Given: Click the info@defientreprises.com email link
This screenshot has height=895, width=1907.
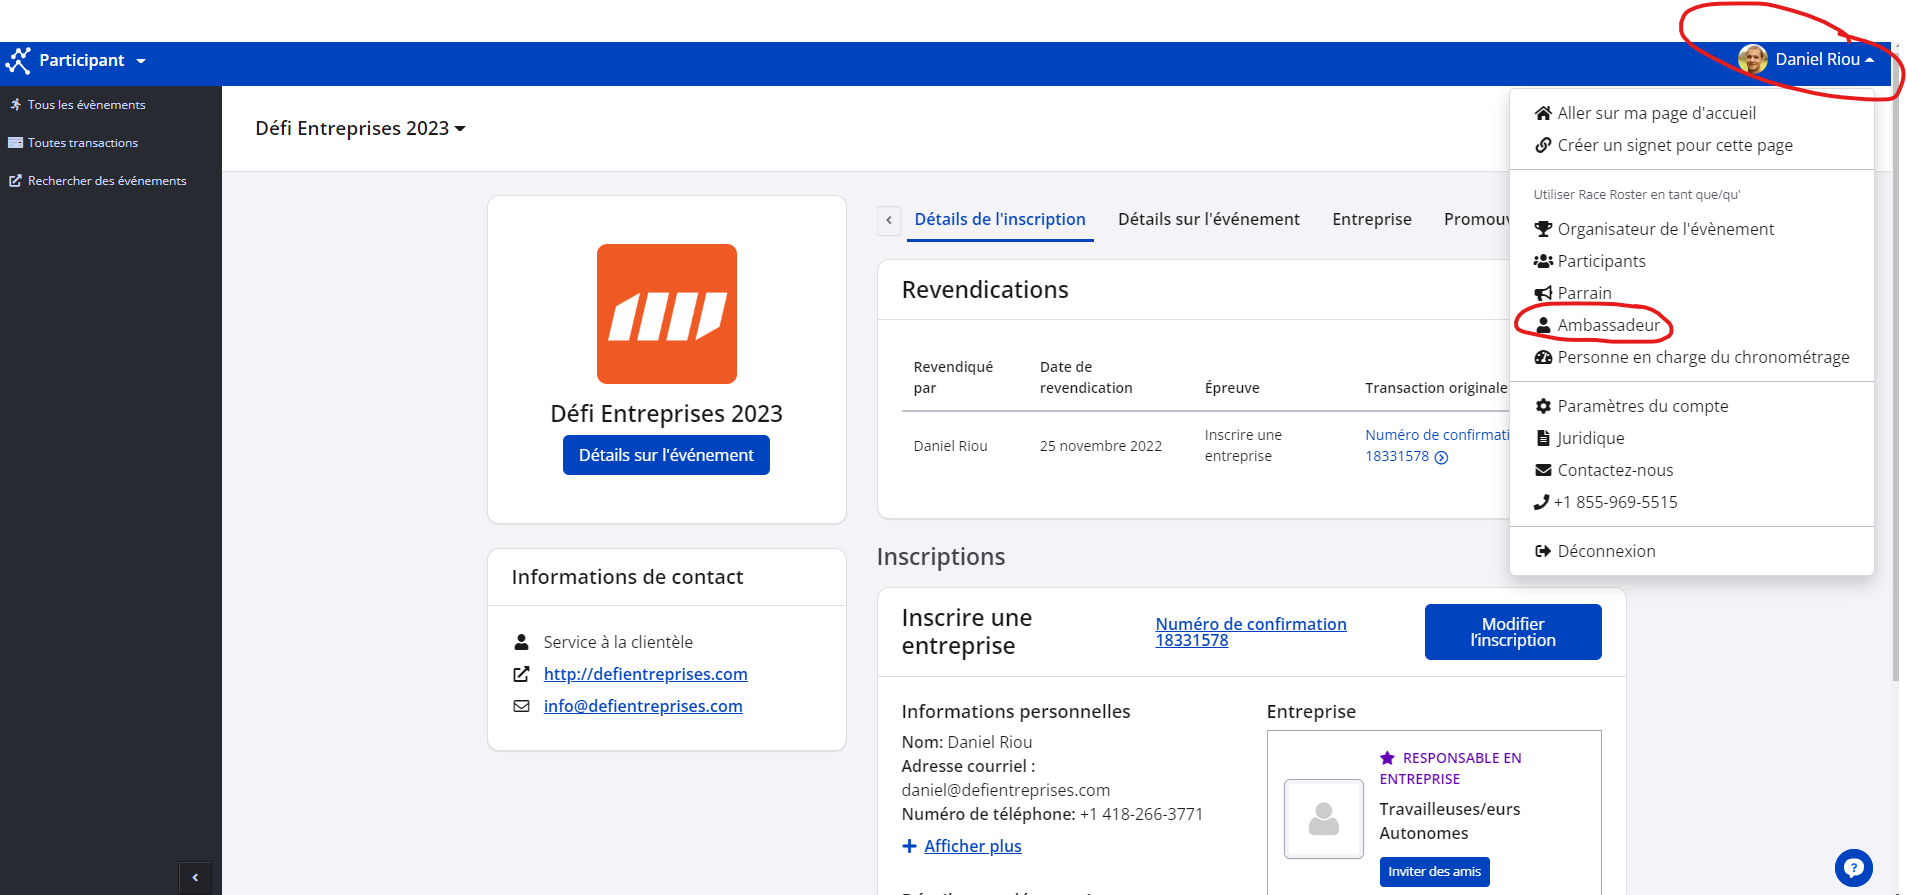Looking at the screenshot, I should pyautogui.click(x=643, y=706).
